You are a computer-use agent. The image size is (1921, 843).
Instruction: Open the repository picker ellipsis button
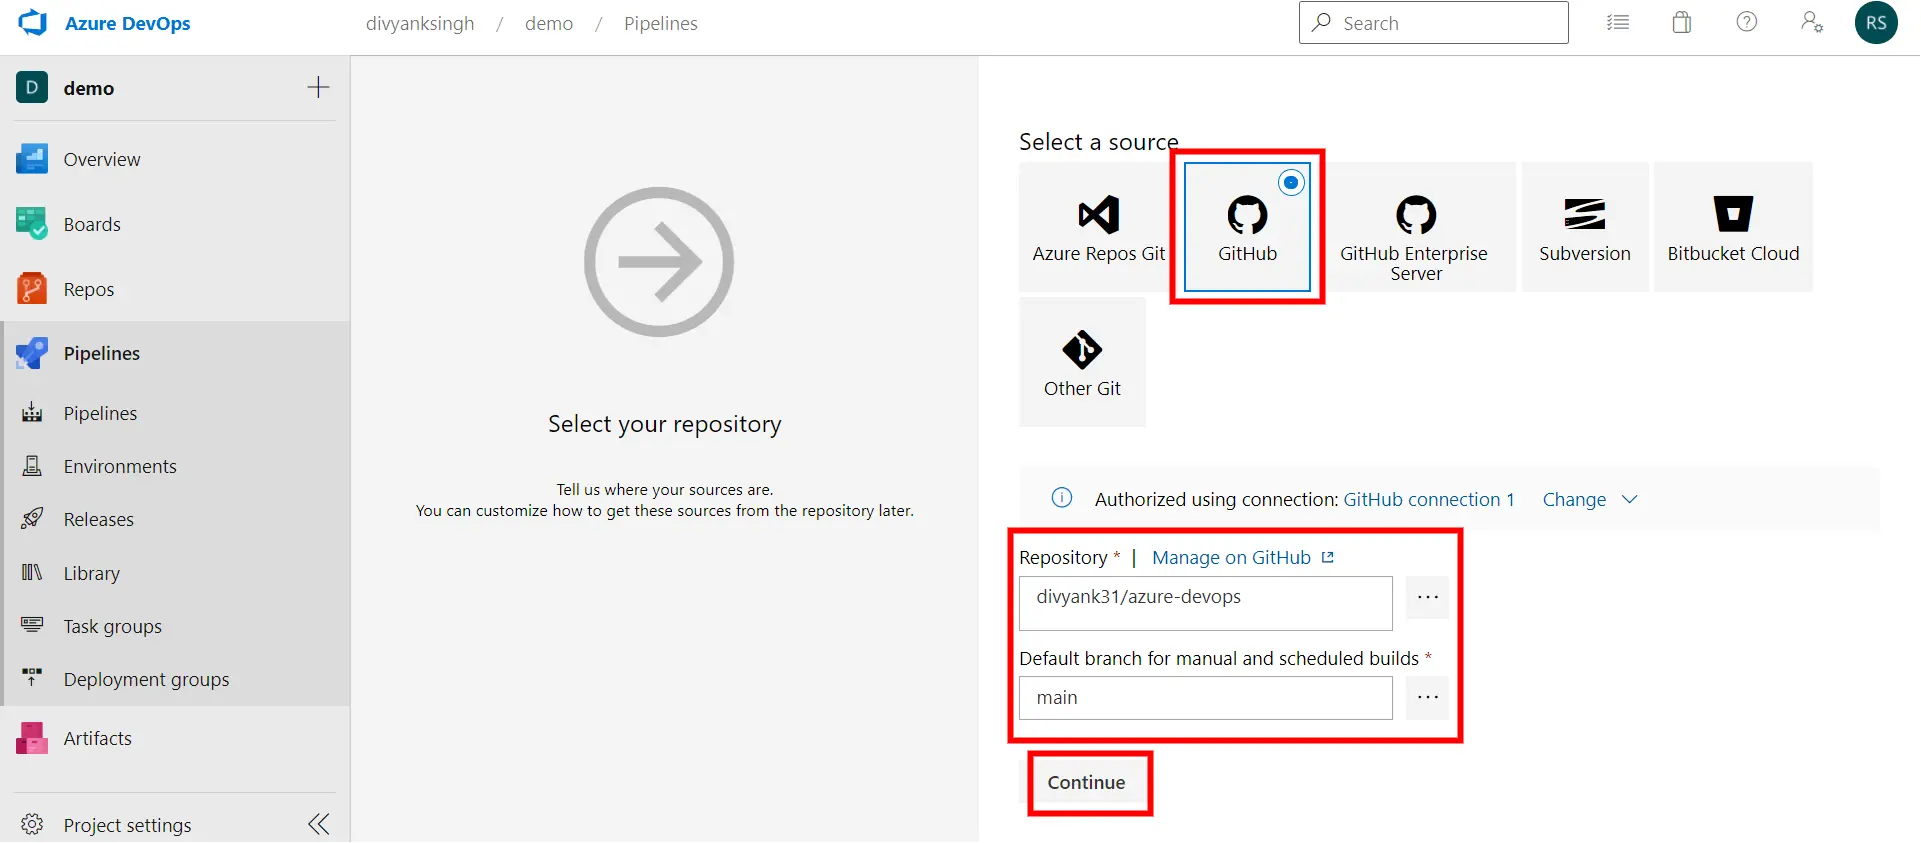coord(1427,598)
